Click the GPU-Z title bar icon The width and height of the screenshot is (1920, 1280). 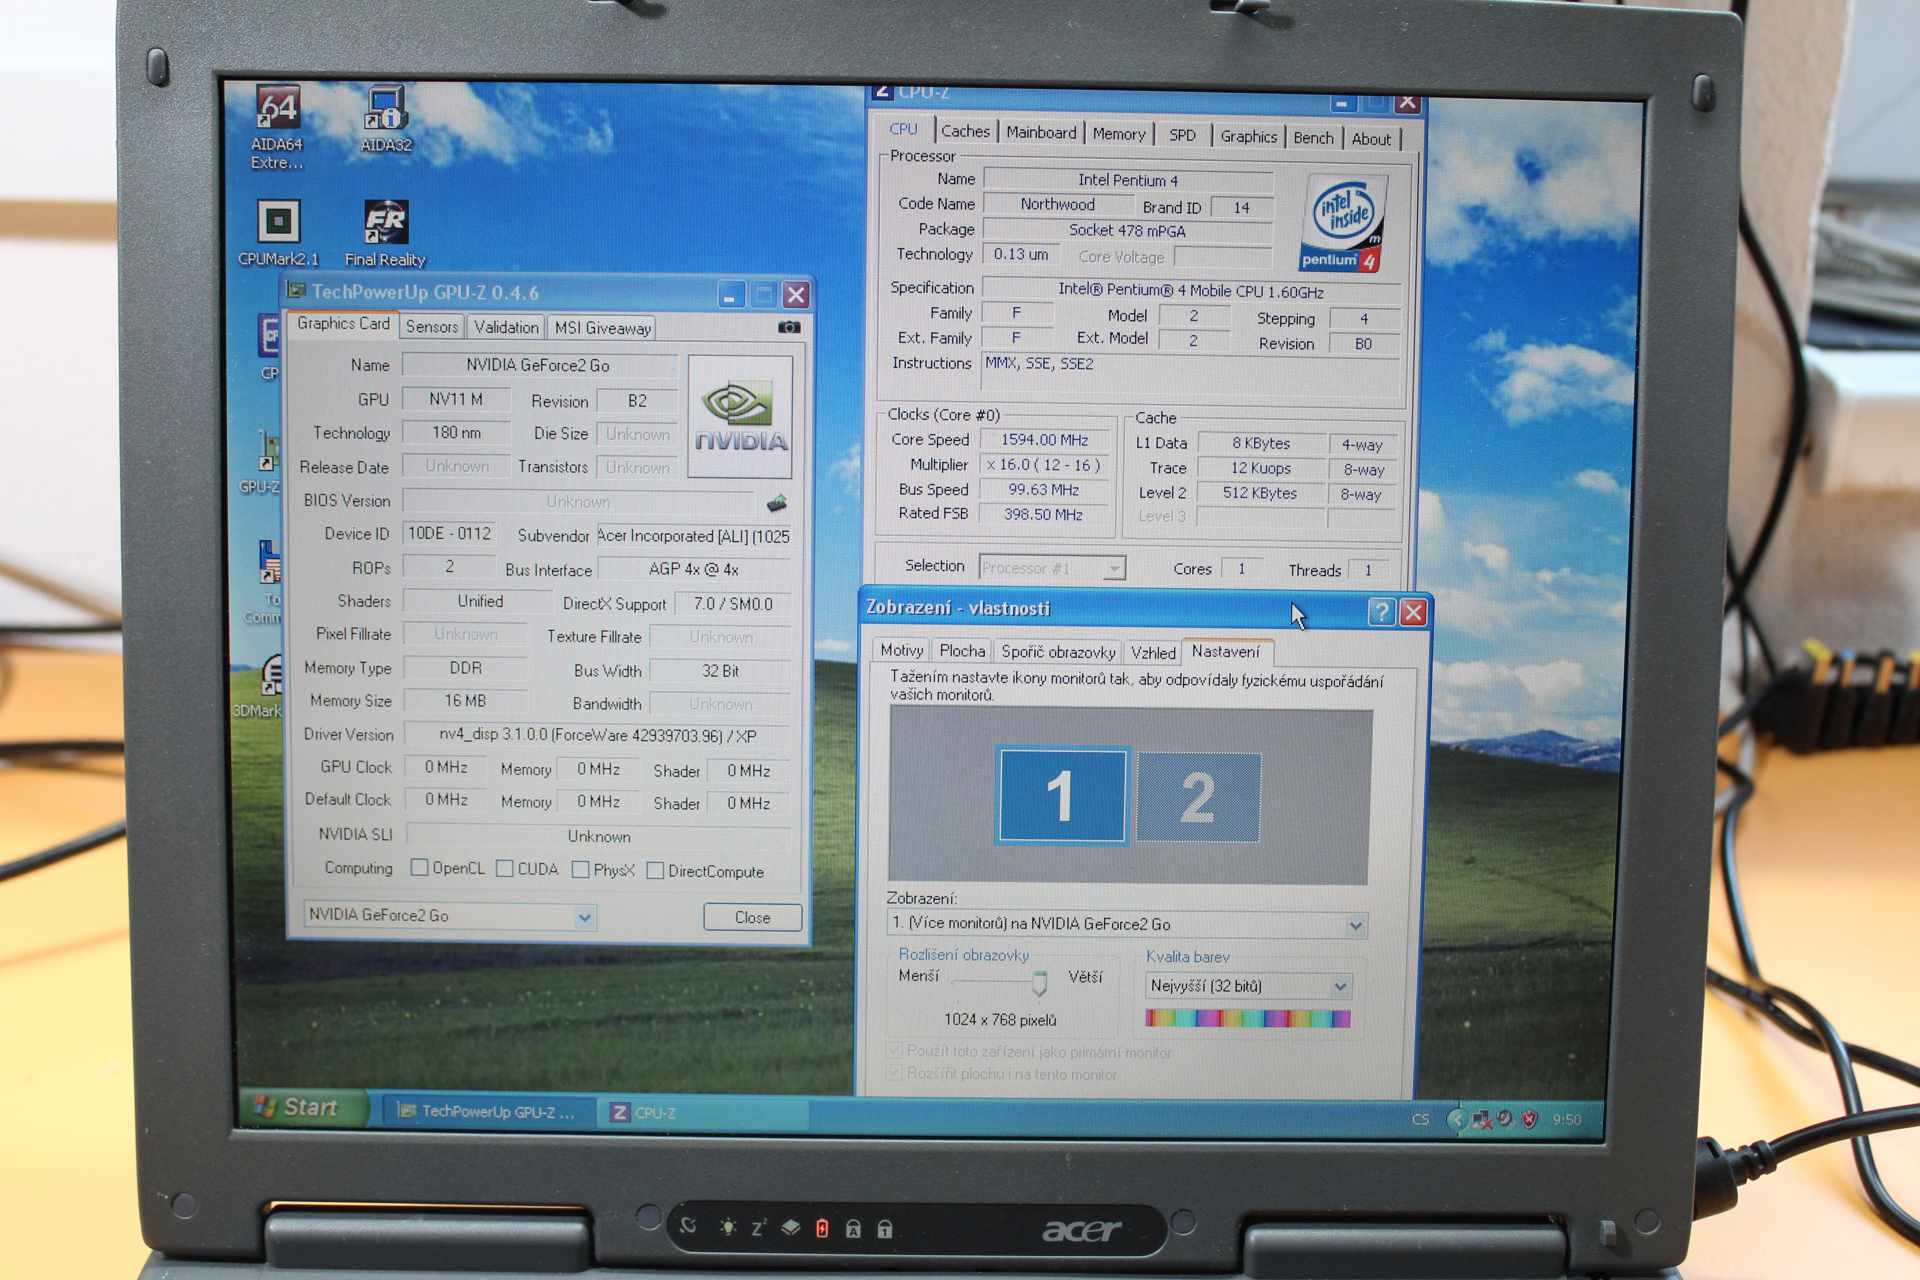[296, 290]
